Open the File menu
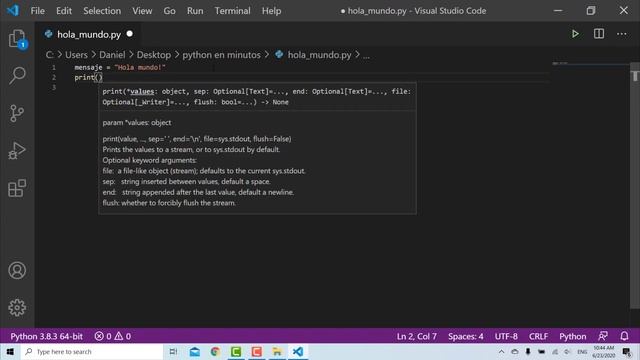The image size is (640, 360). (x=38, y=11)
